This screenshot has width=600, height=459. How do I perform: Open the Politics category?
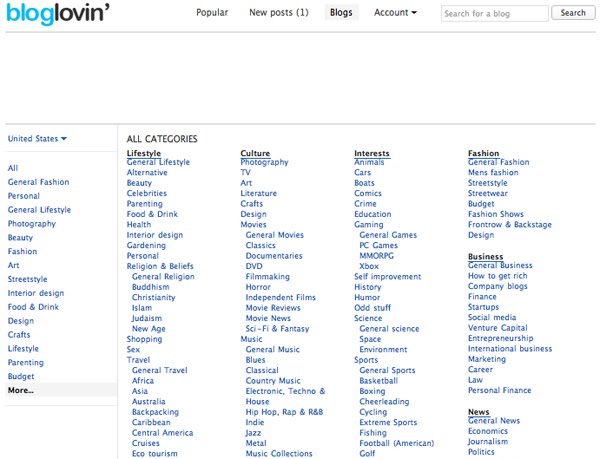click(481, 452)
